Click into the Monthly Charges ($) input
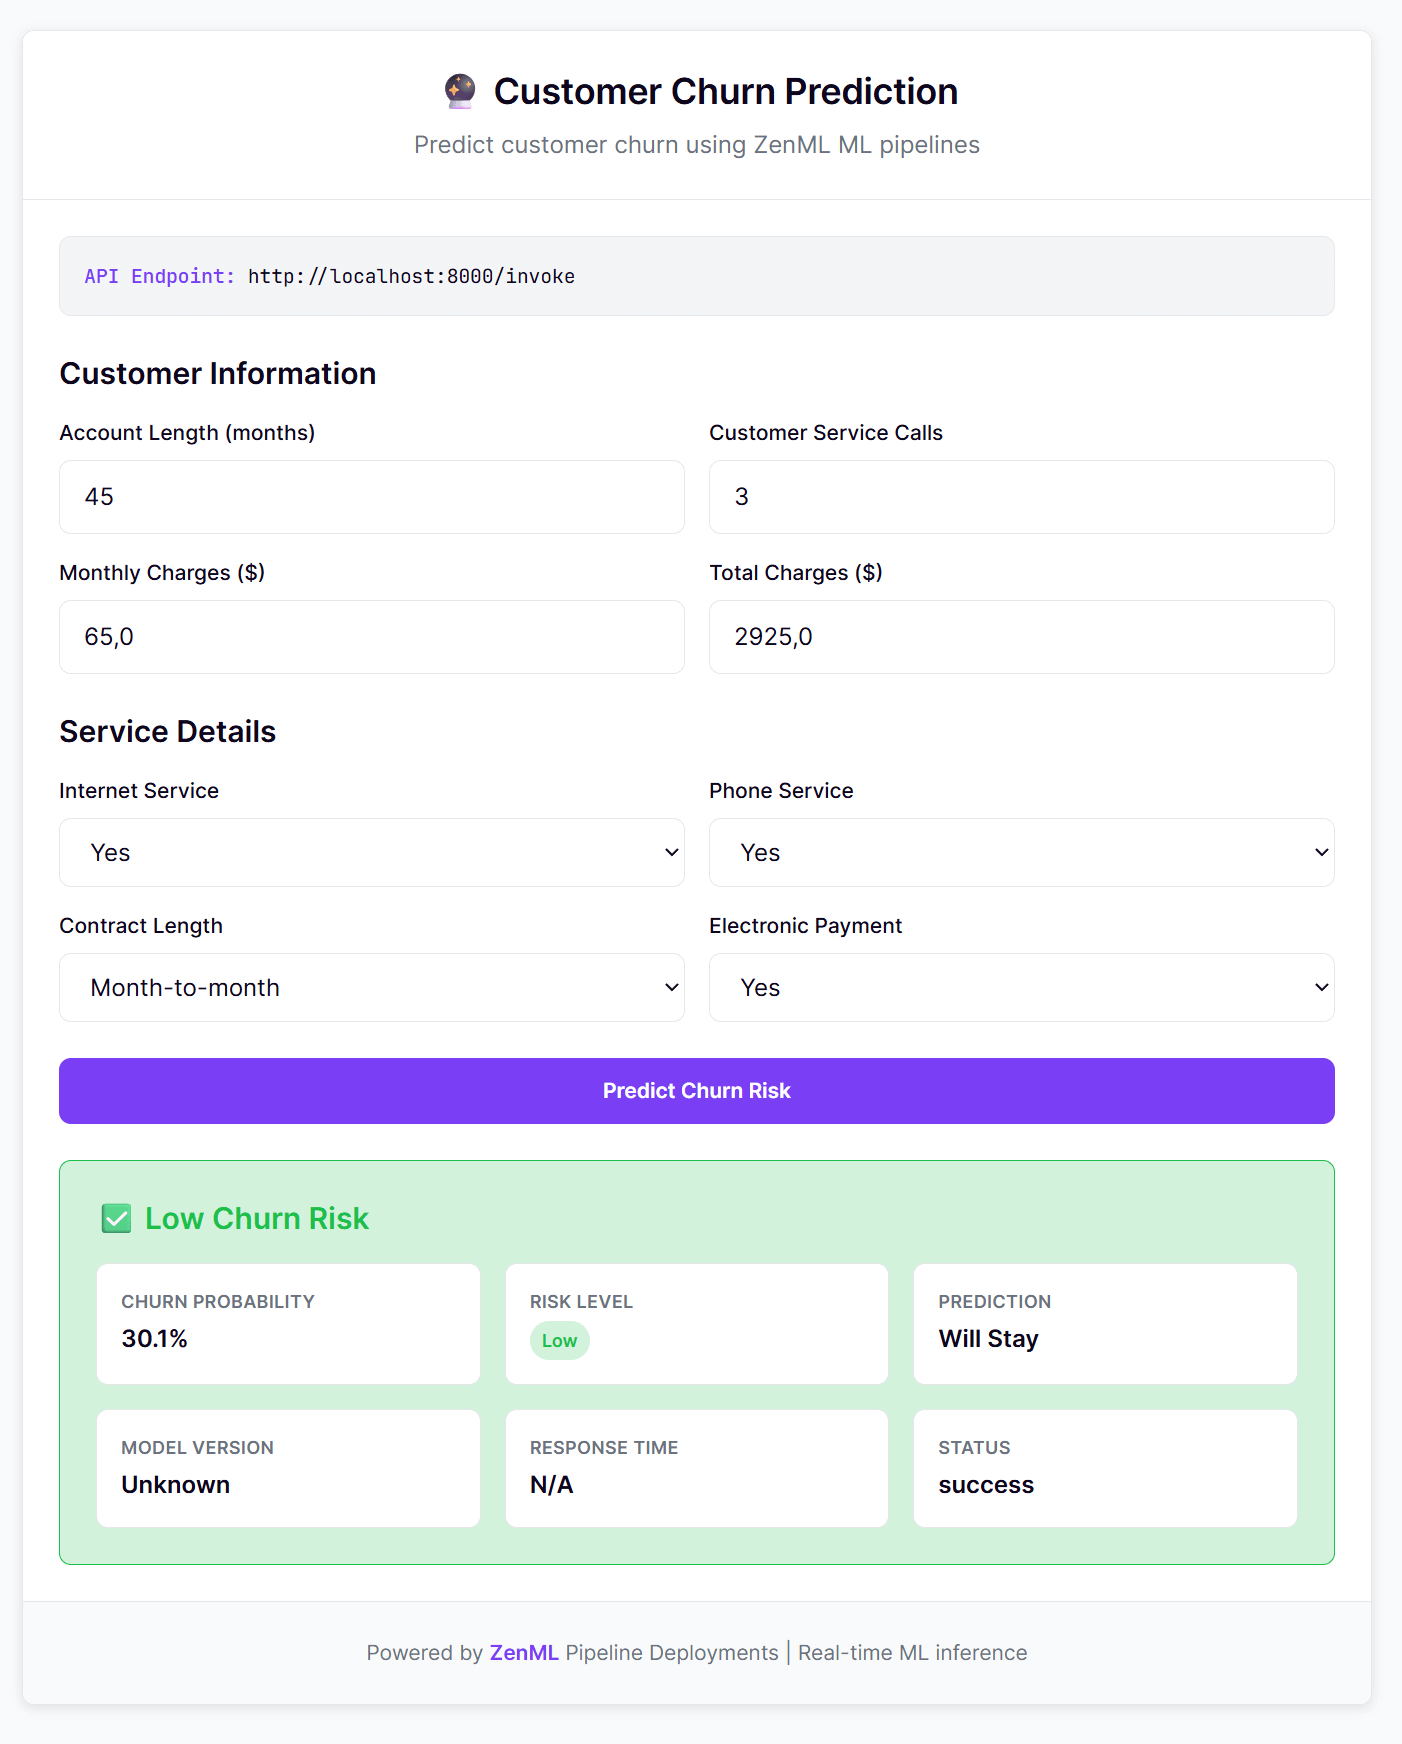This screenshot has height=1744, width=1402. (x=372, y=637)
